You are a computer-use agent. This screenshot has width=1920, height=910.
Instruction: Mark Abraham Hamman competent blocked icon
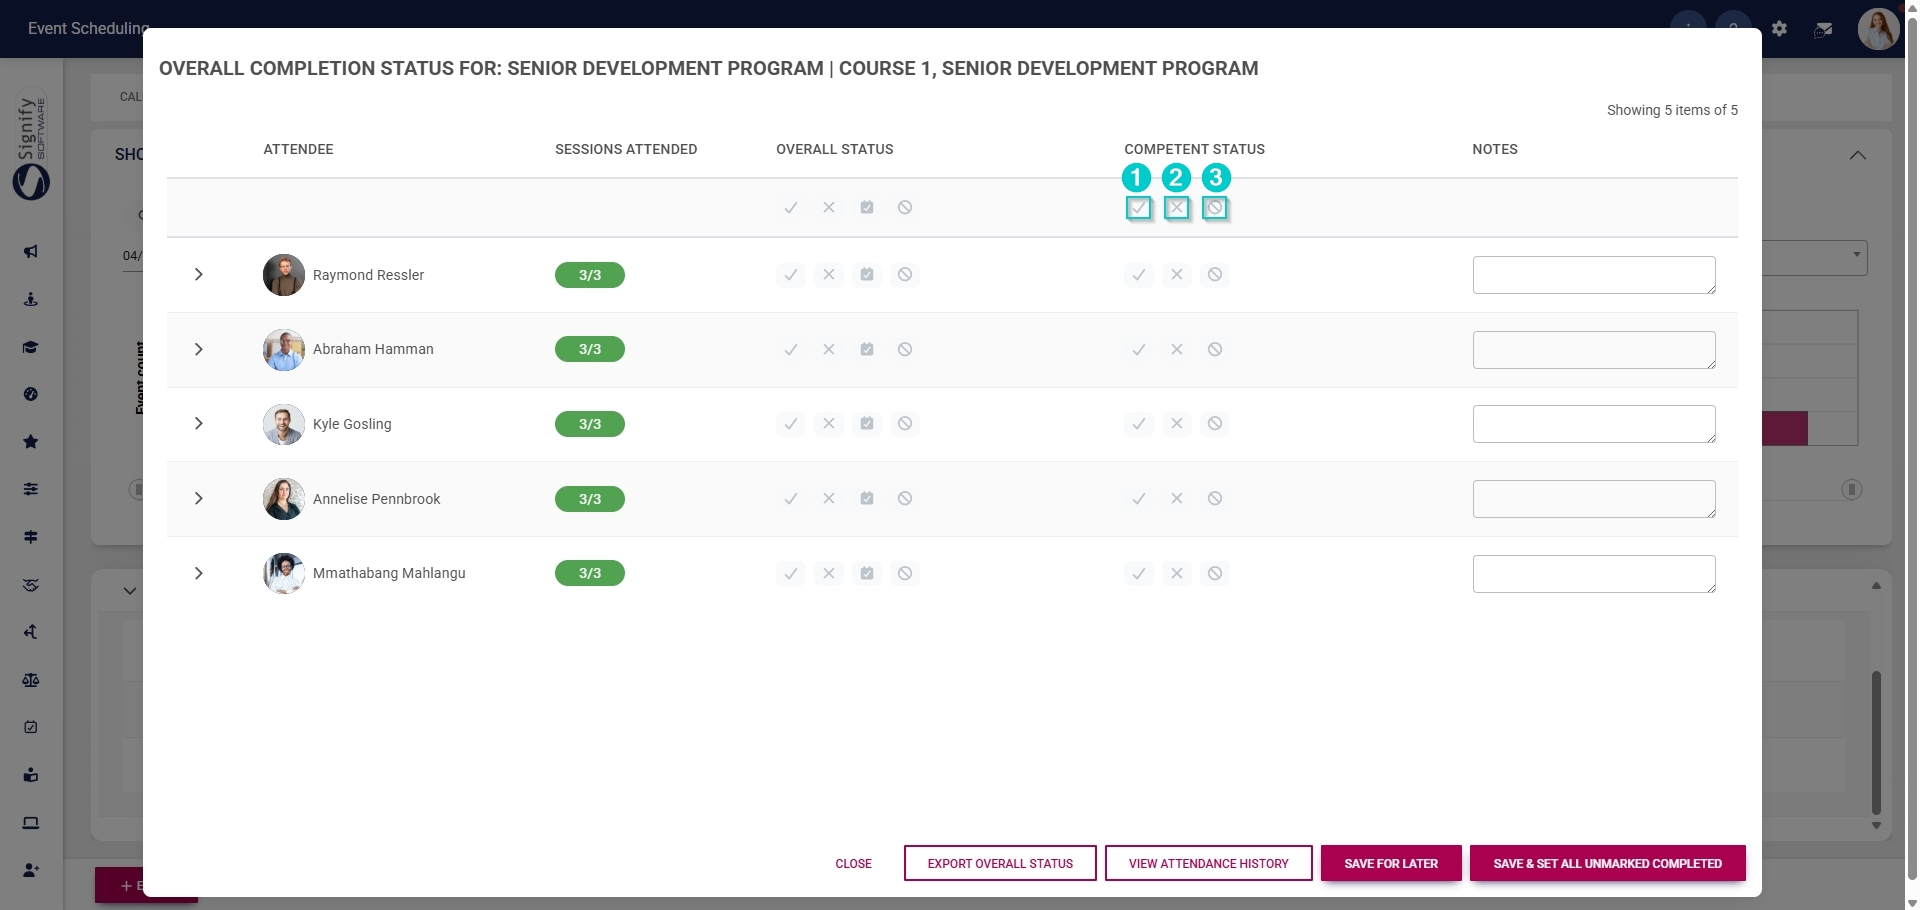[1215, 350]
